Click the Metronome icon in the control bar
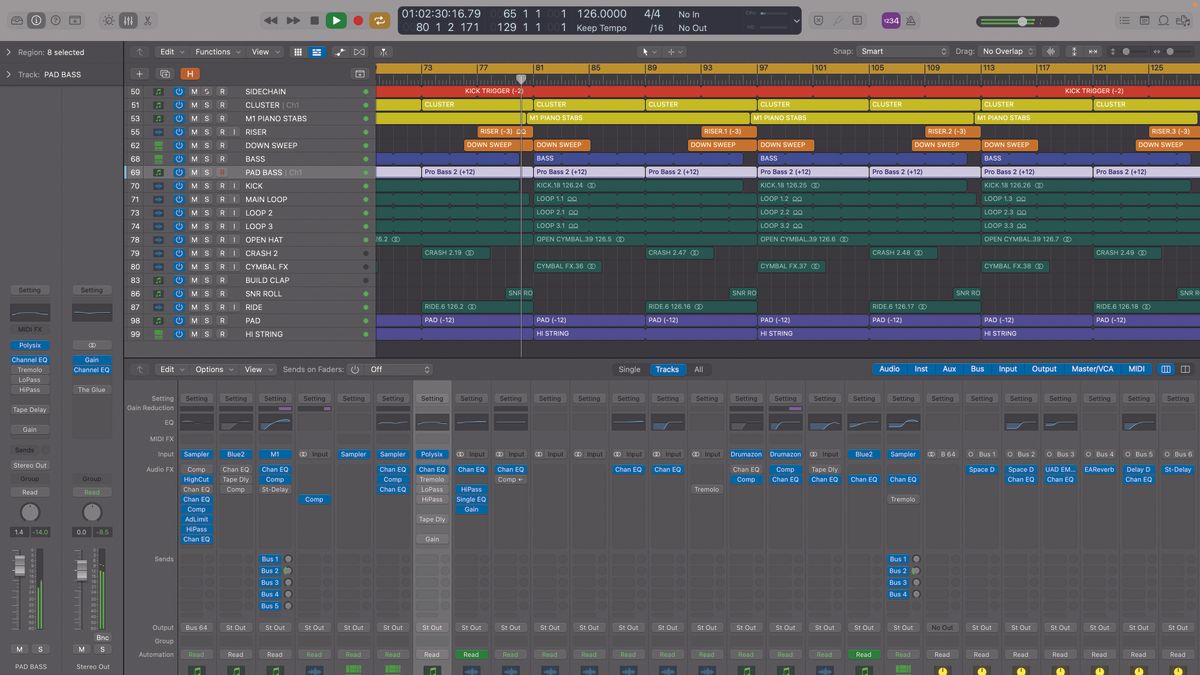The width and height of the screenshot is (1200, 675). tap(909, 20)
